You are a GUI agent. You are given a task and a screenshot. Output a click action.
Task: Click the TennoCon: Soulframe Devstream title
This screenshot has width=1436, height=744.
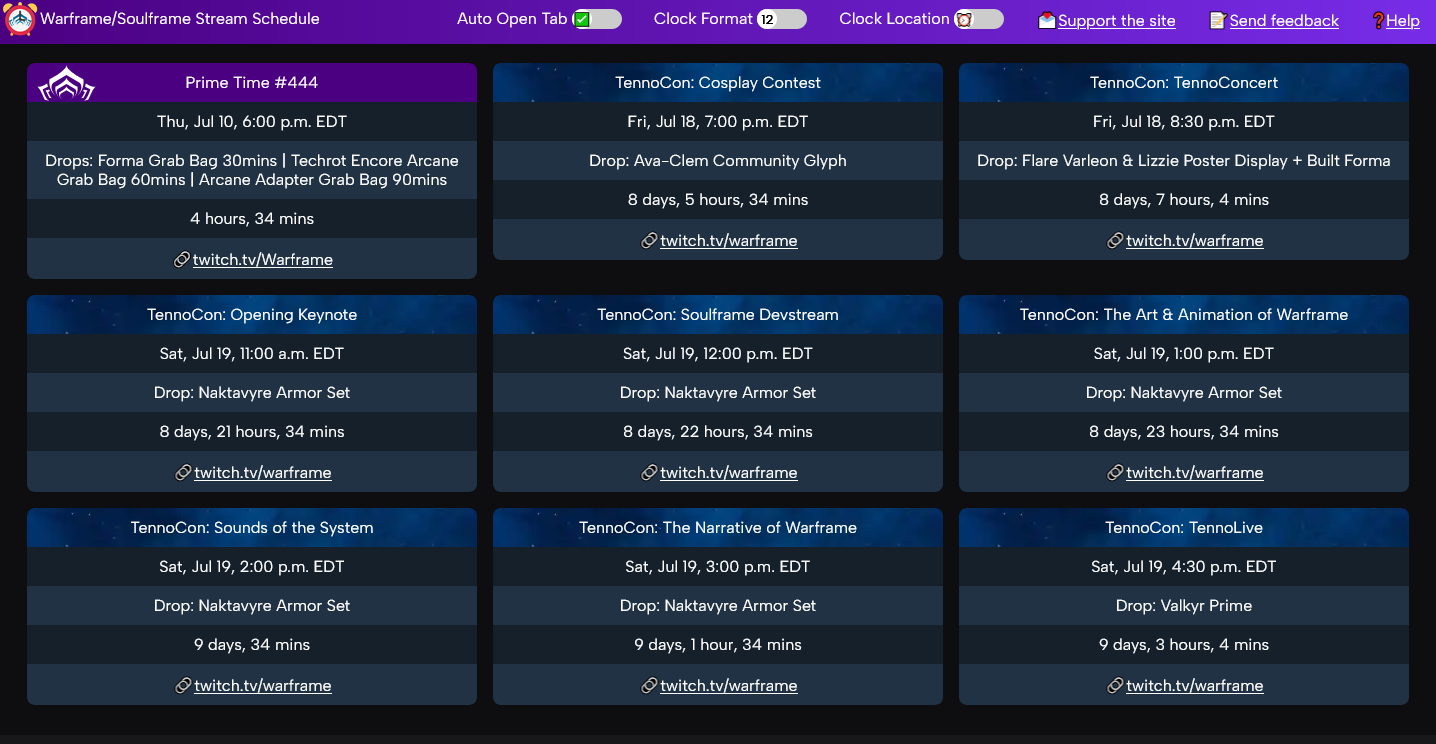718,314
